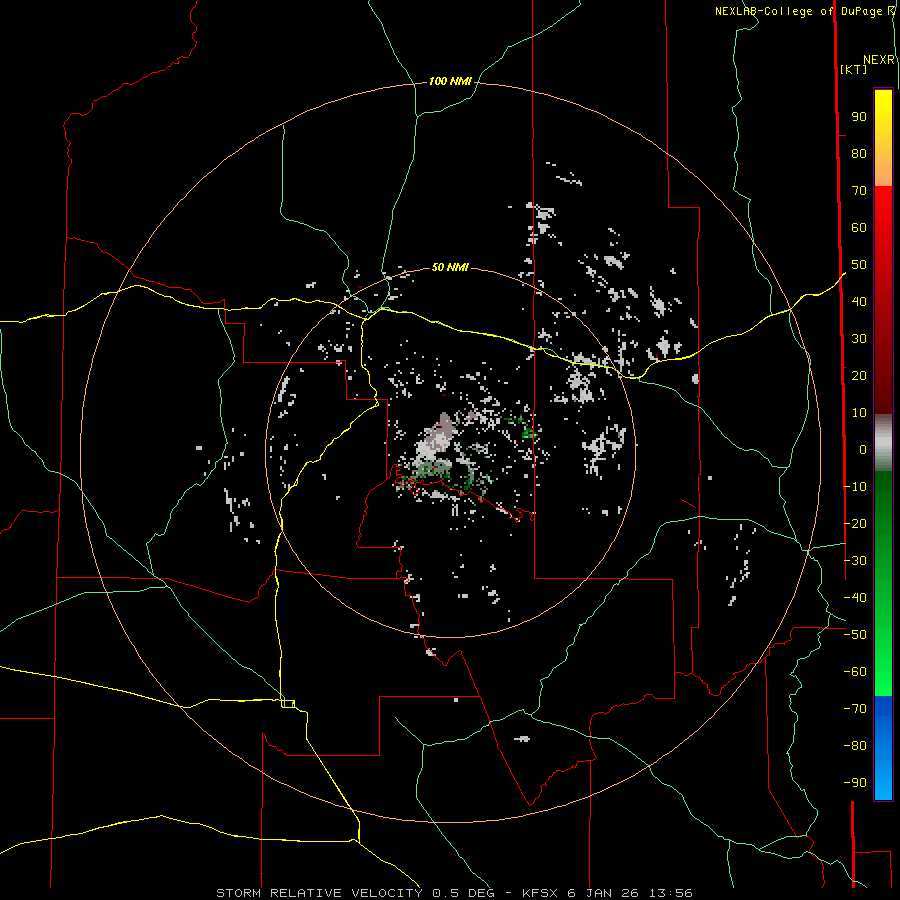
Task: Click the 80 value on the velocity scale
Action: tap(859, 154)
